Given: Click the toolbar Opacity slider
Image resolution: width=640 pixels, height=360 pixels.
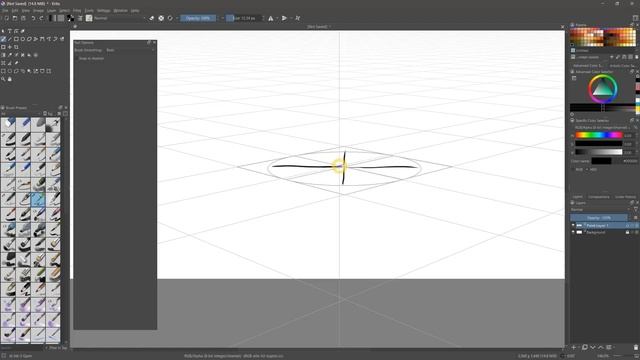Looking at the screenshot, I should [x=198, y=18].
